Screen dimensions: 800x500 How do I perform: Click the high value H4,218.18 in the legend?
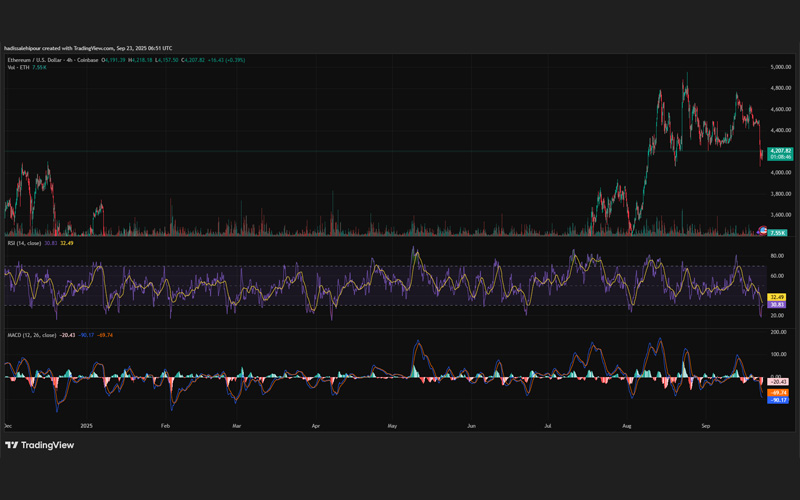coord(140,60)
